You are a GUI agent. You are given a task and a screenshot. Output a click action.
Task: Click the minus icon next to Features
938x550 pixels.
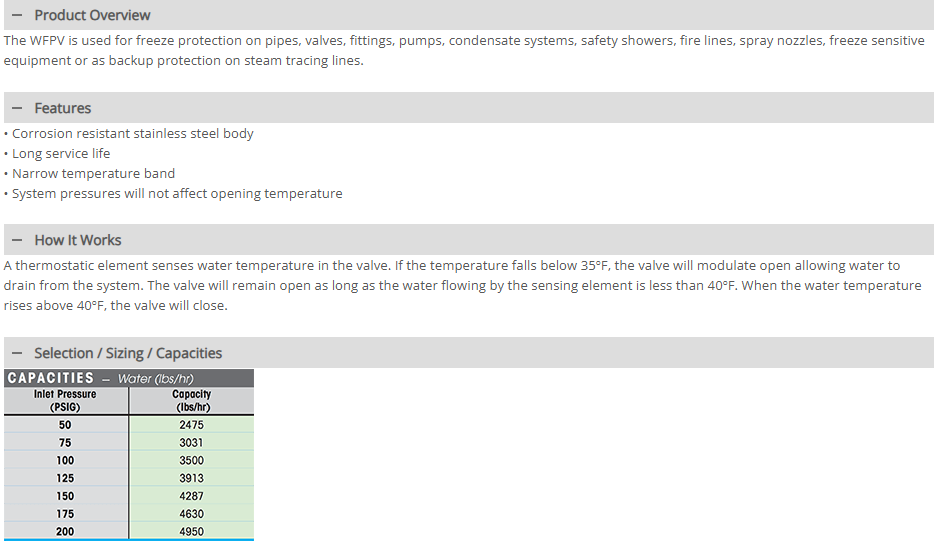point(17,108)
